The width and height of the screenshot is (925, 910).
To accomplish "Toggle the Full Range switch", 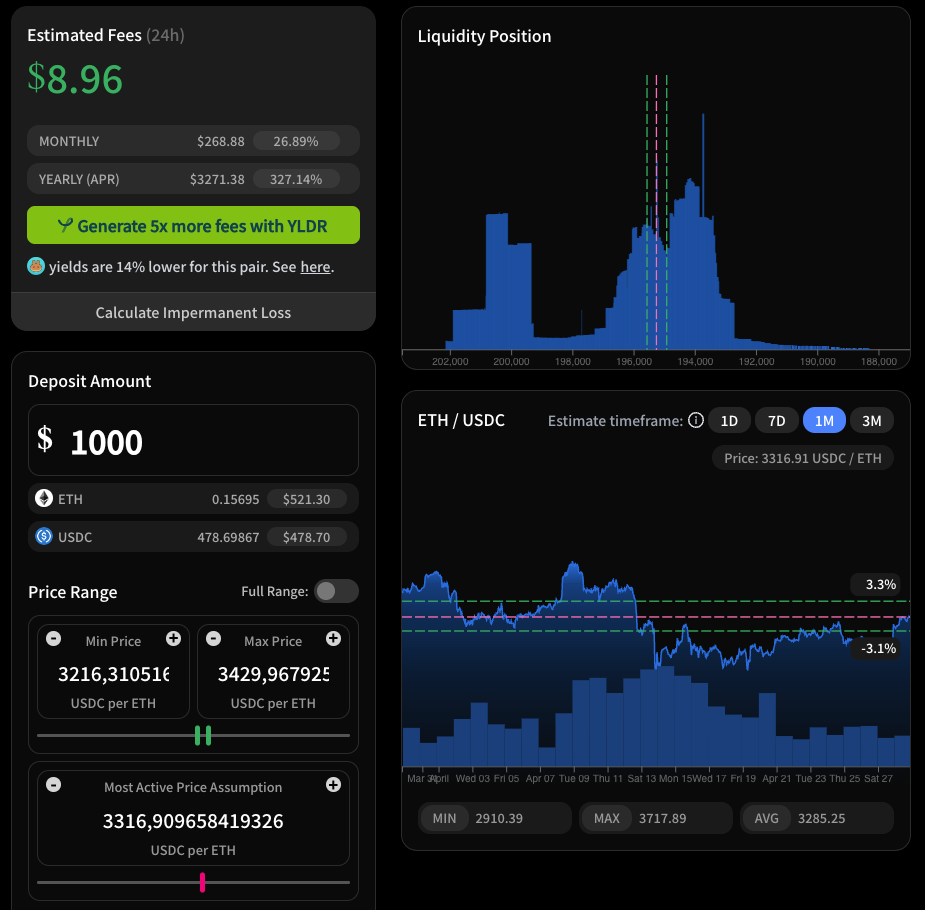I will (336, 591).
